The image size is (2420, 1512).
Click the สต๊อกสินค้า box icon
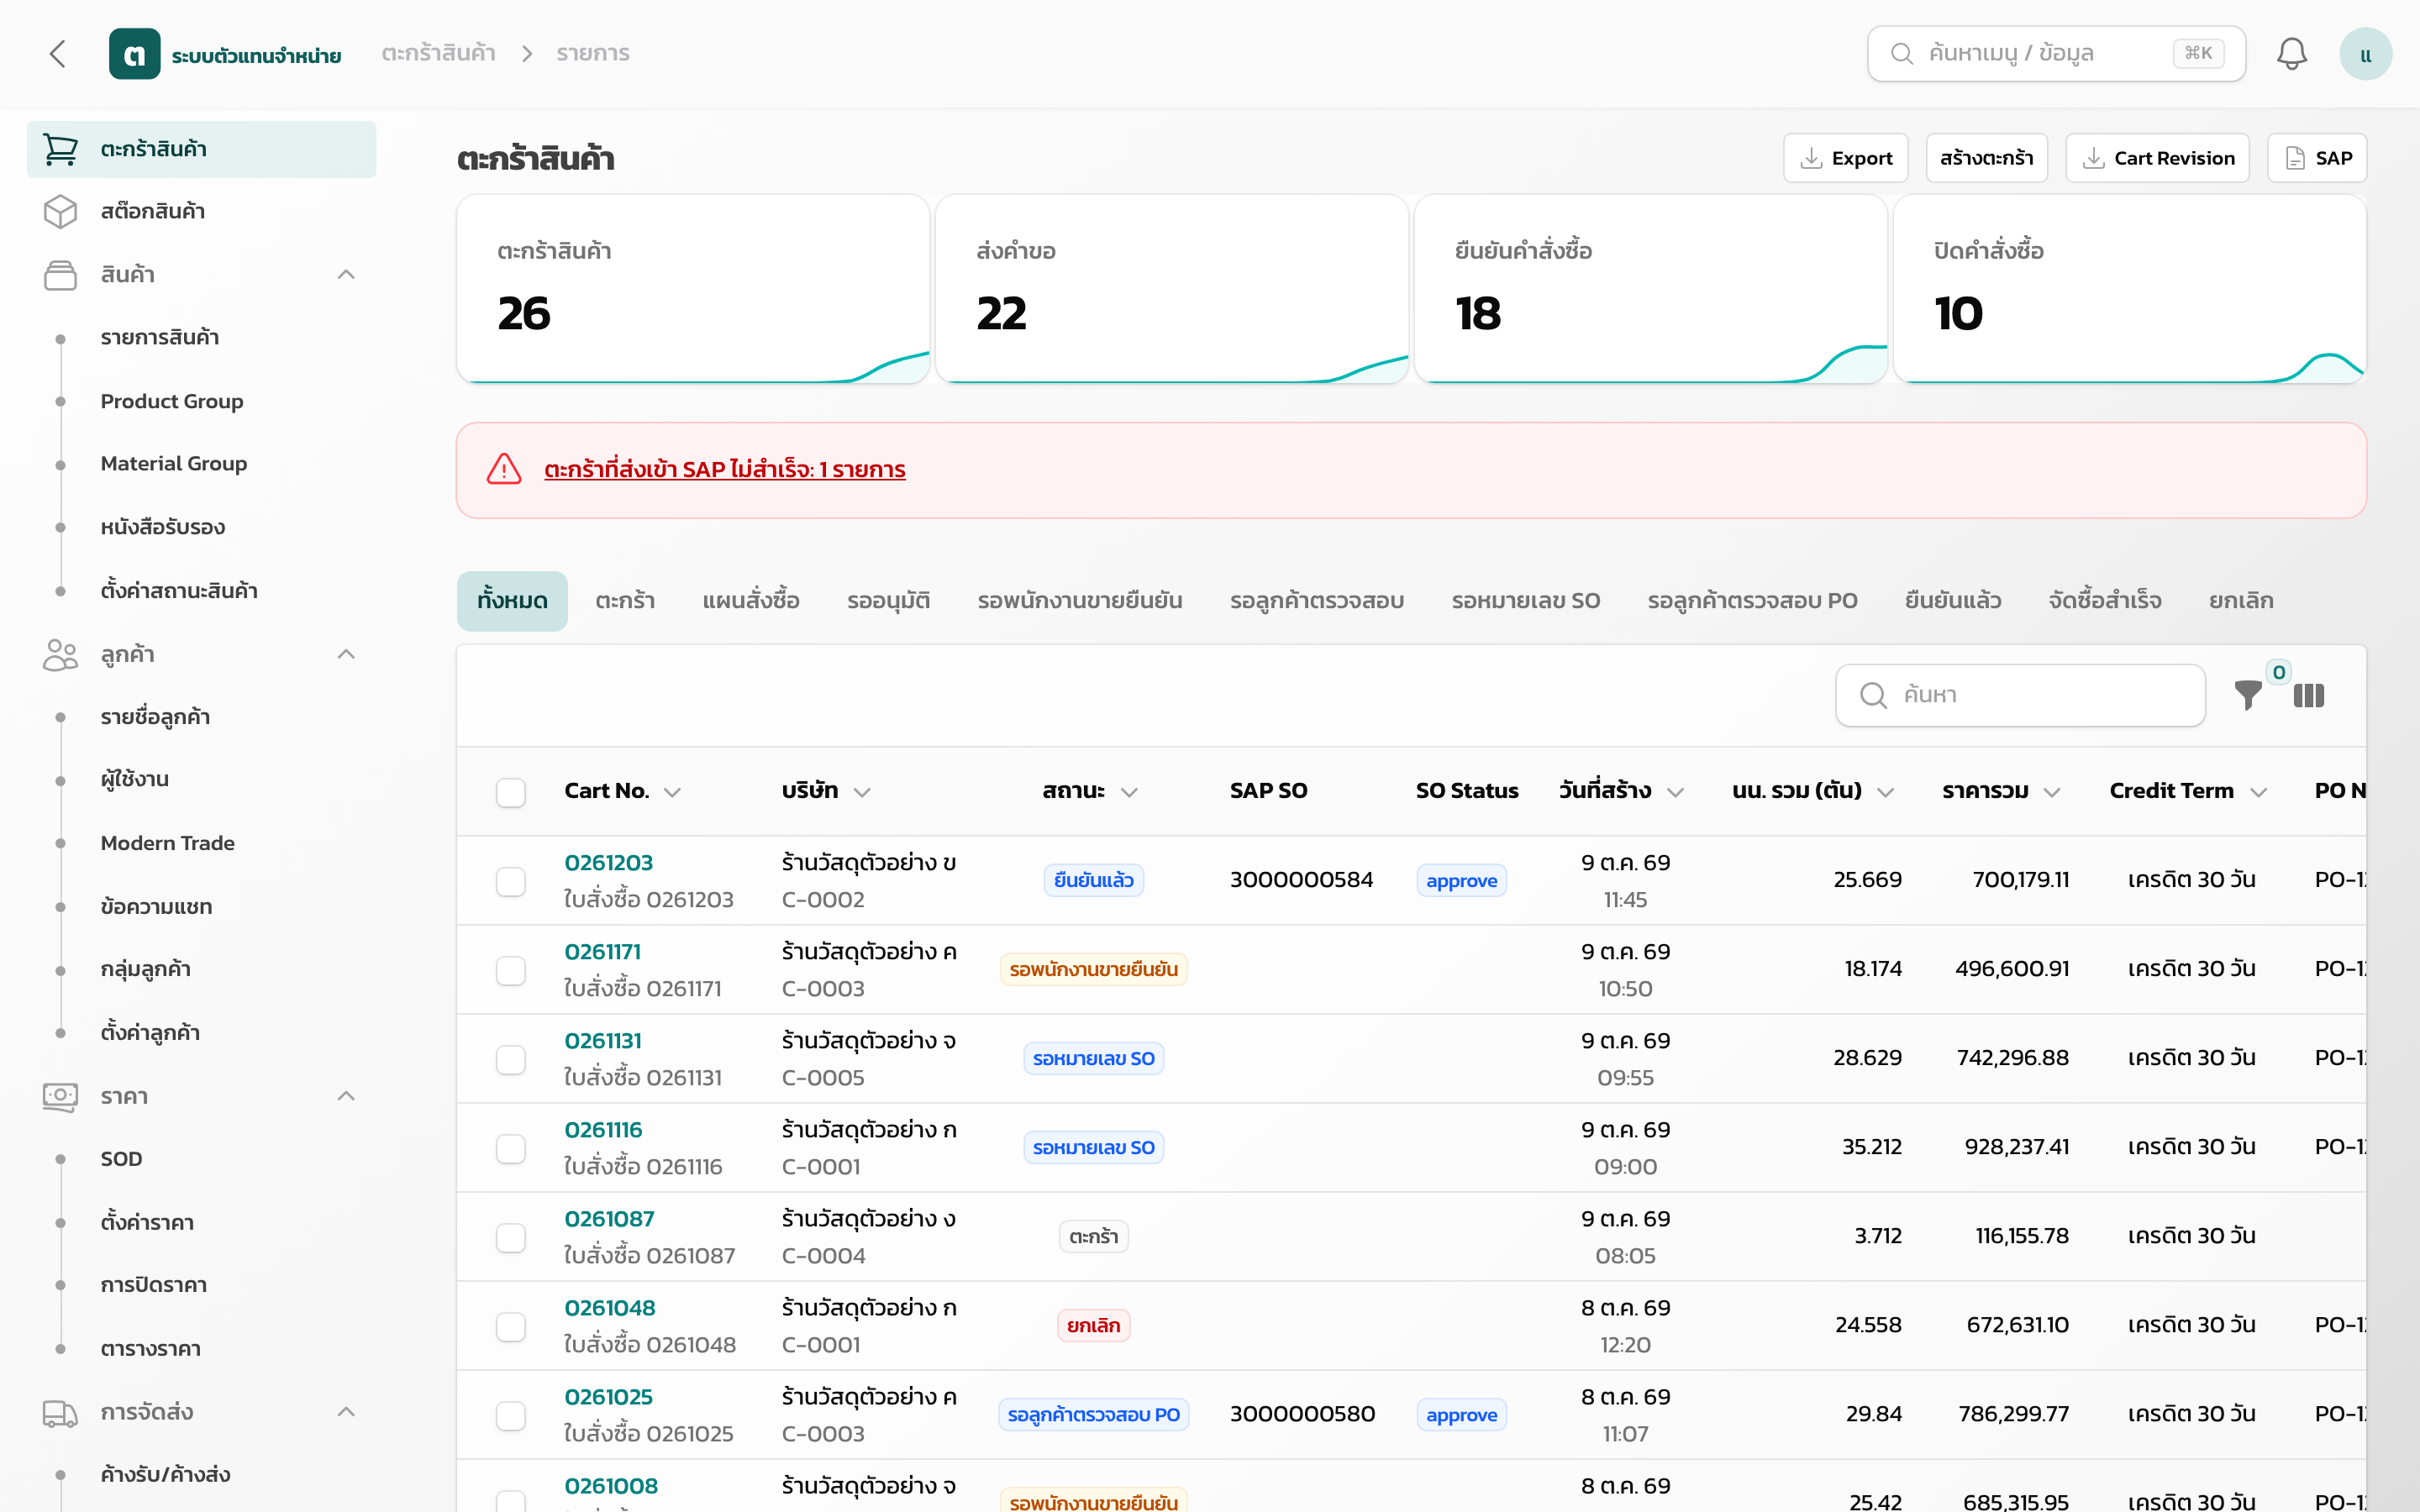point(61,211)
